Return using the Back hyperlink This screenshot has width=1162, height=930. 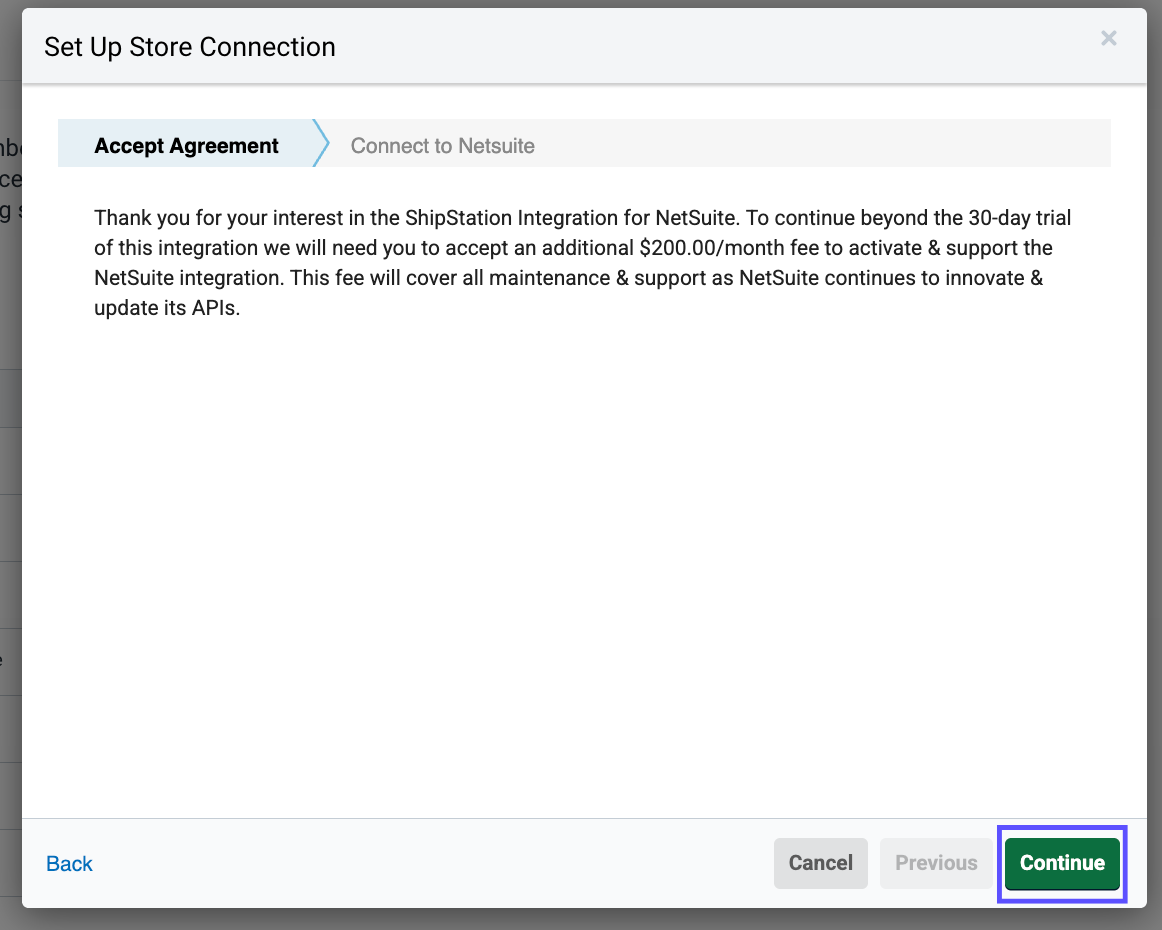[69, 863]
